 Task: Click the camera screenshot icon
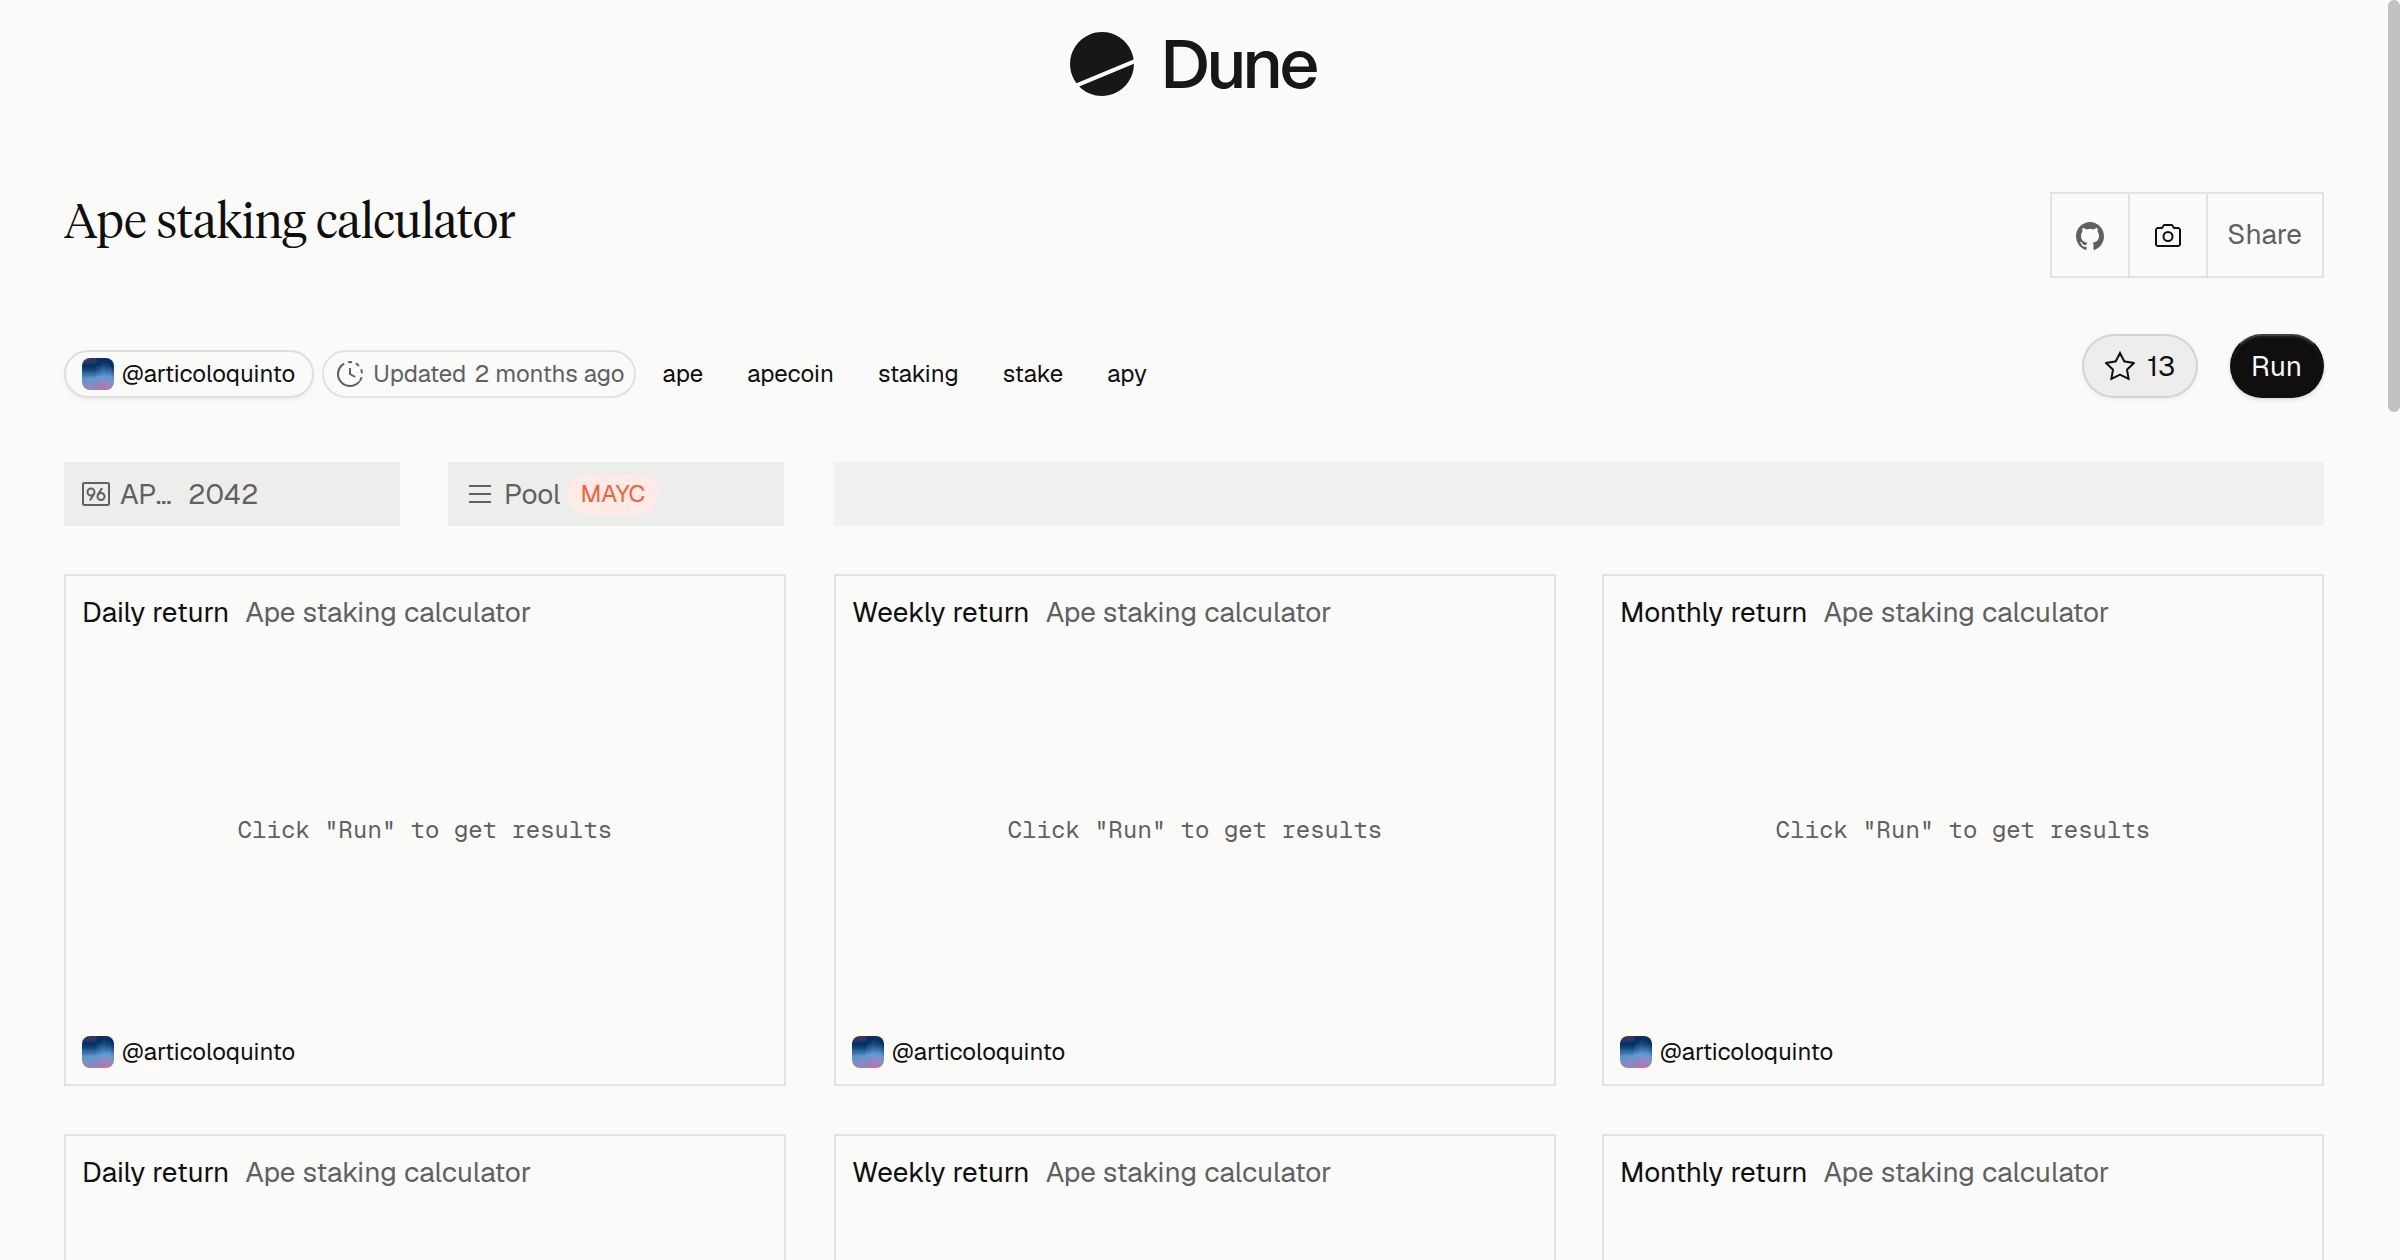pyautogui.click(x=2167, y=235)
